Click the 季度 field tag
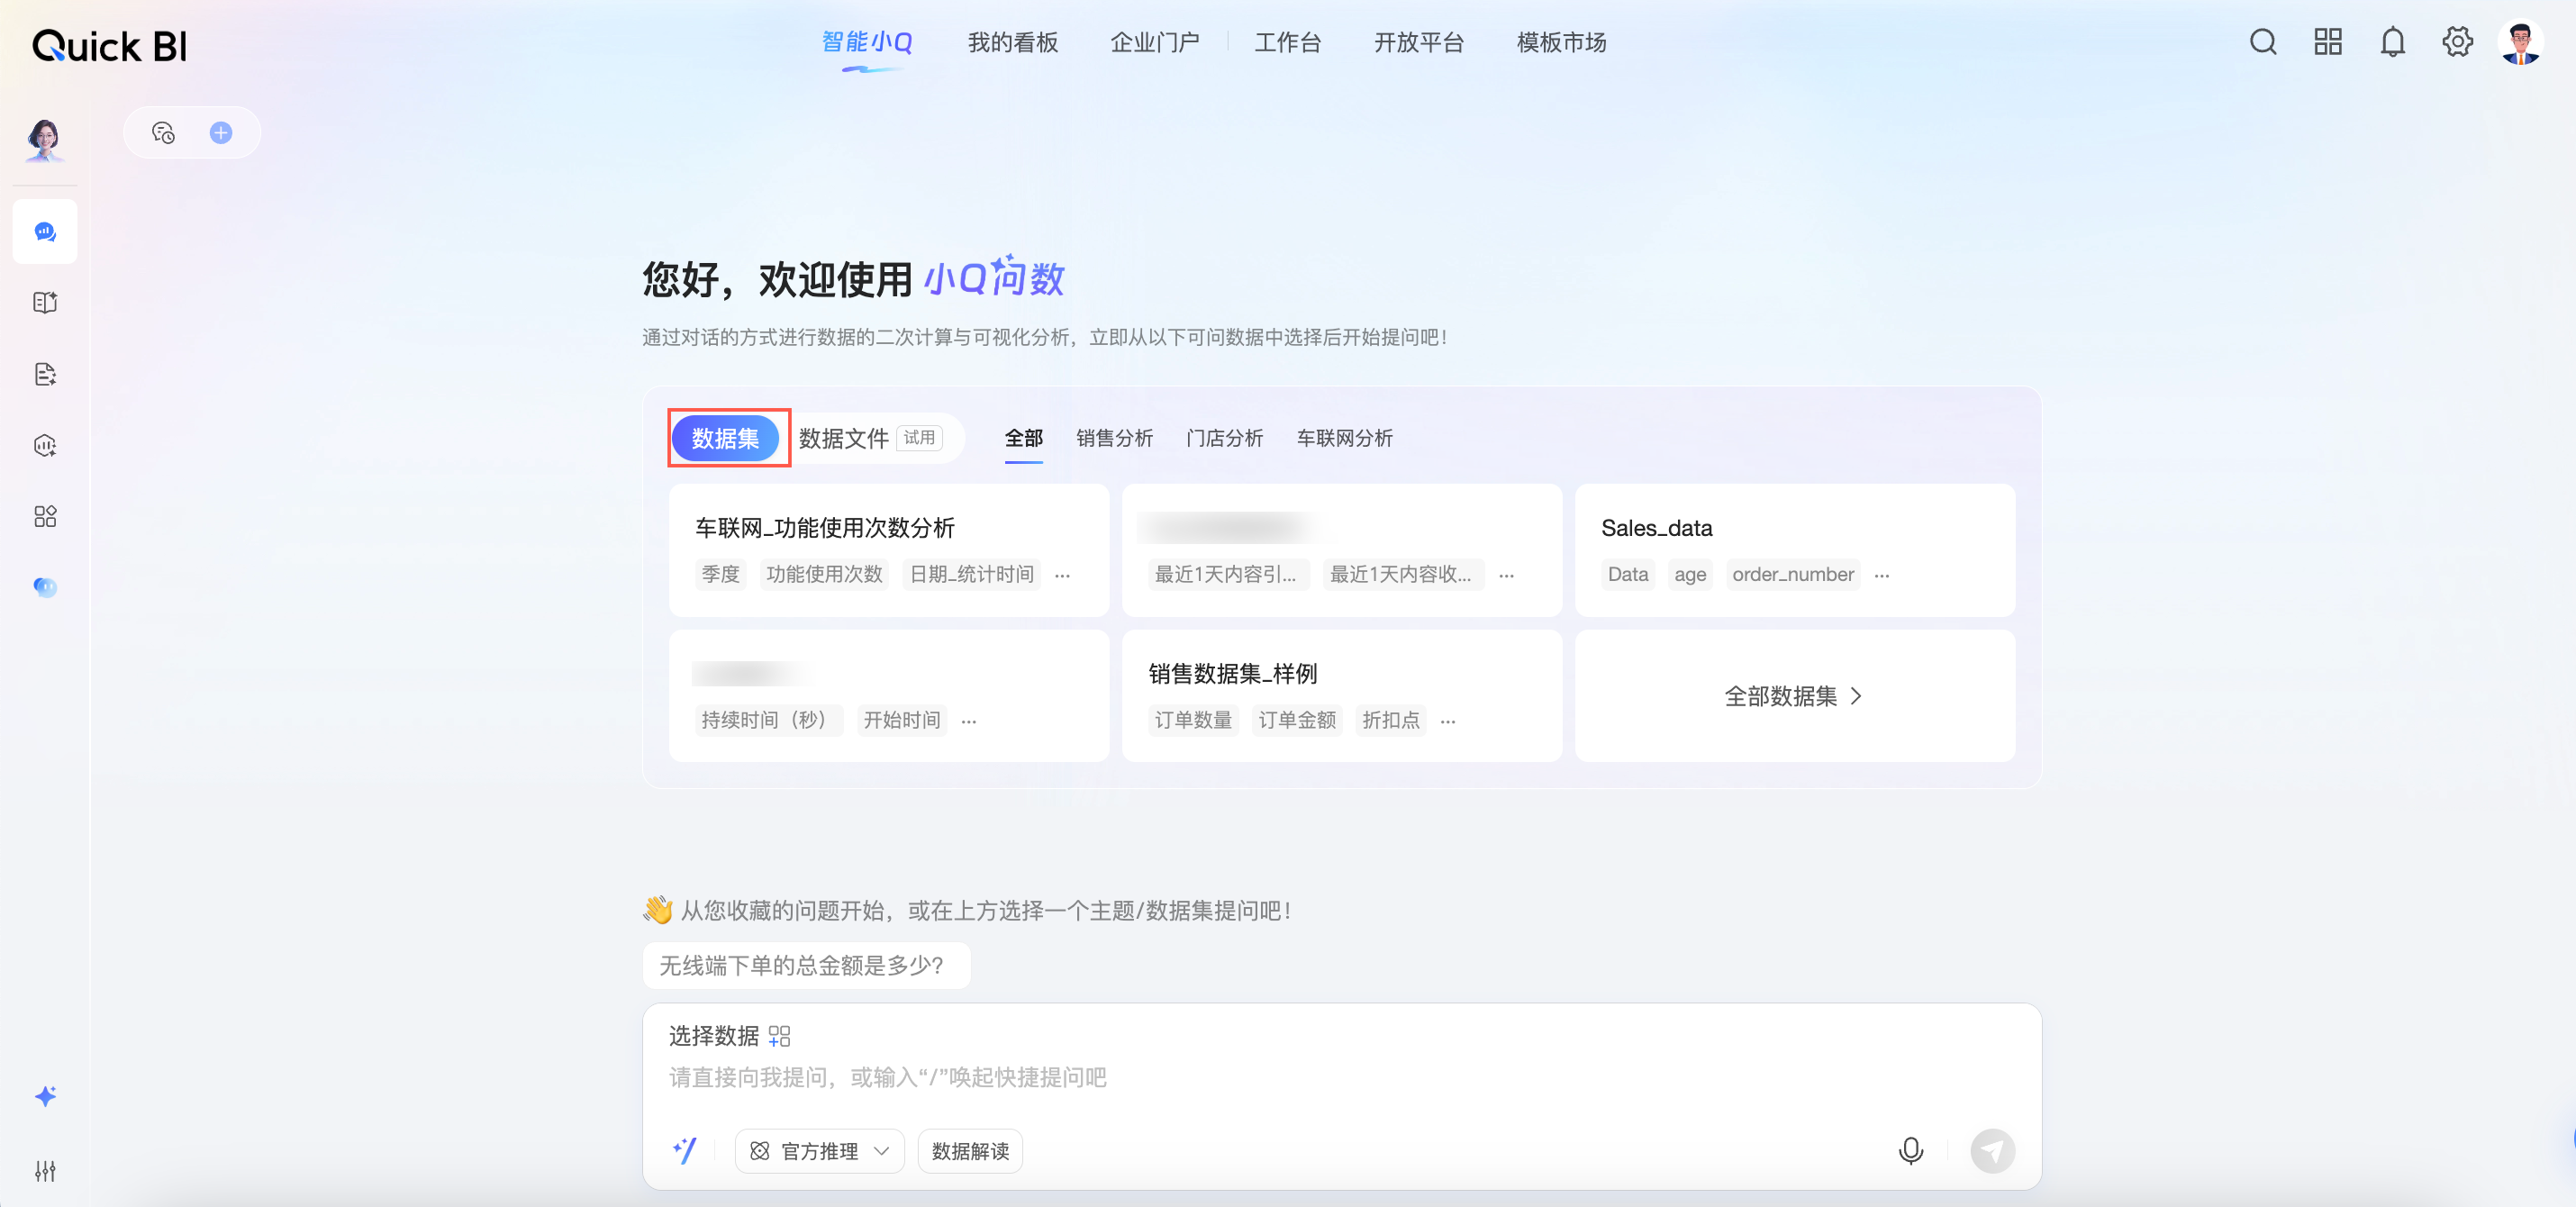2576x1207 pixels. tap(720, 575)
